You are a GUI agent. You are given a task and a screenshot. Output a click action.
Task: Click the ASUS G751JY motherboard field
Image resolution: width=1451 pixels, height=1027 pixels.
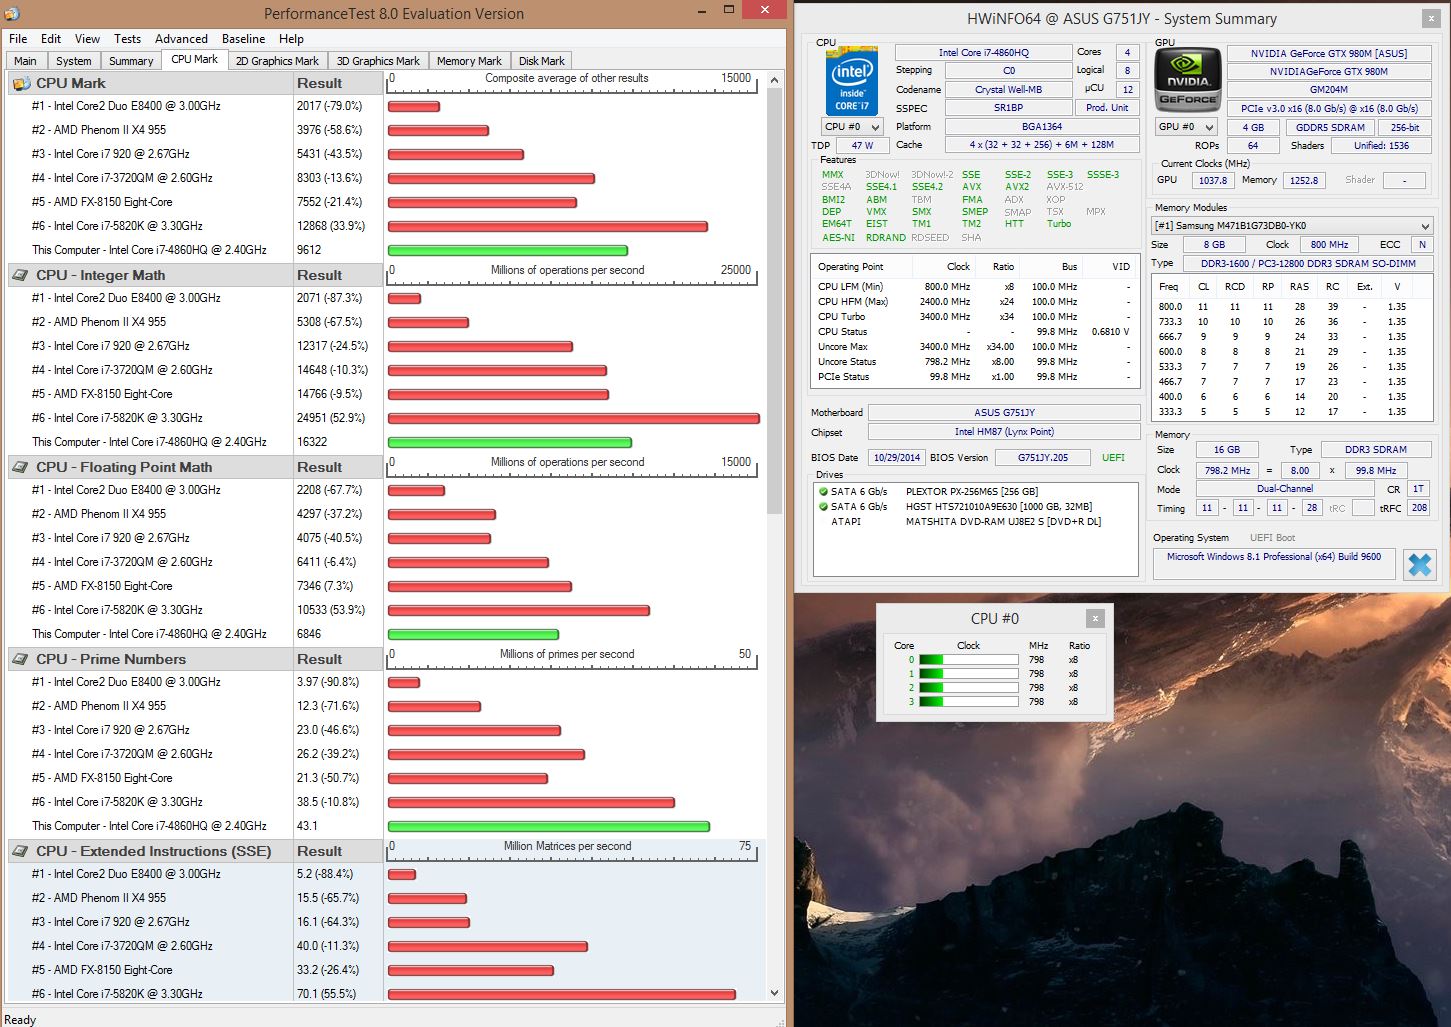pyautogui.click(x=1004, y=413)
